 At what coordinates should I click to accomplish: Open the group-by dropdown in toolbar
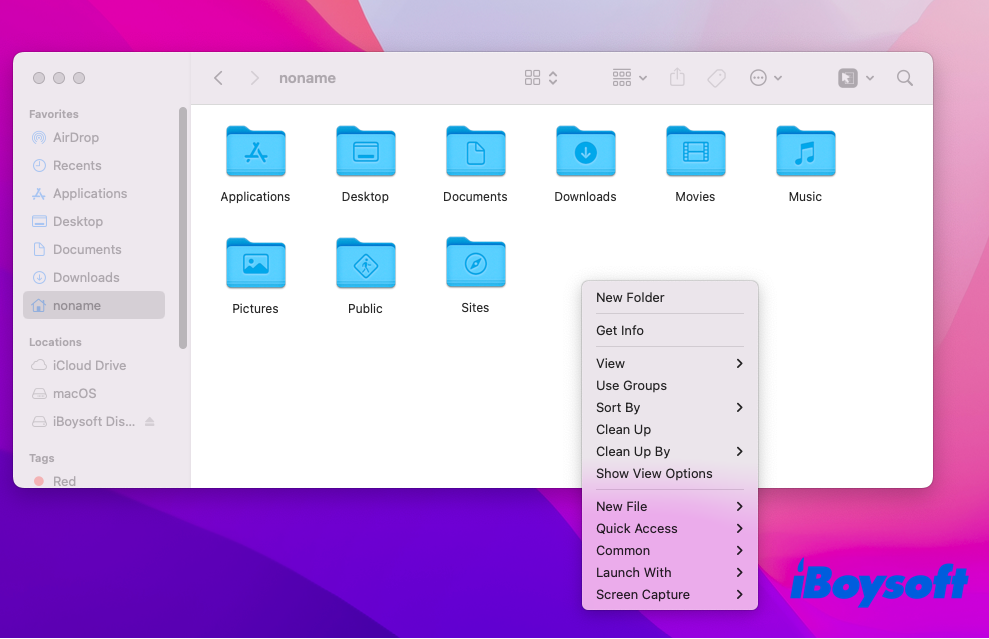629,78
